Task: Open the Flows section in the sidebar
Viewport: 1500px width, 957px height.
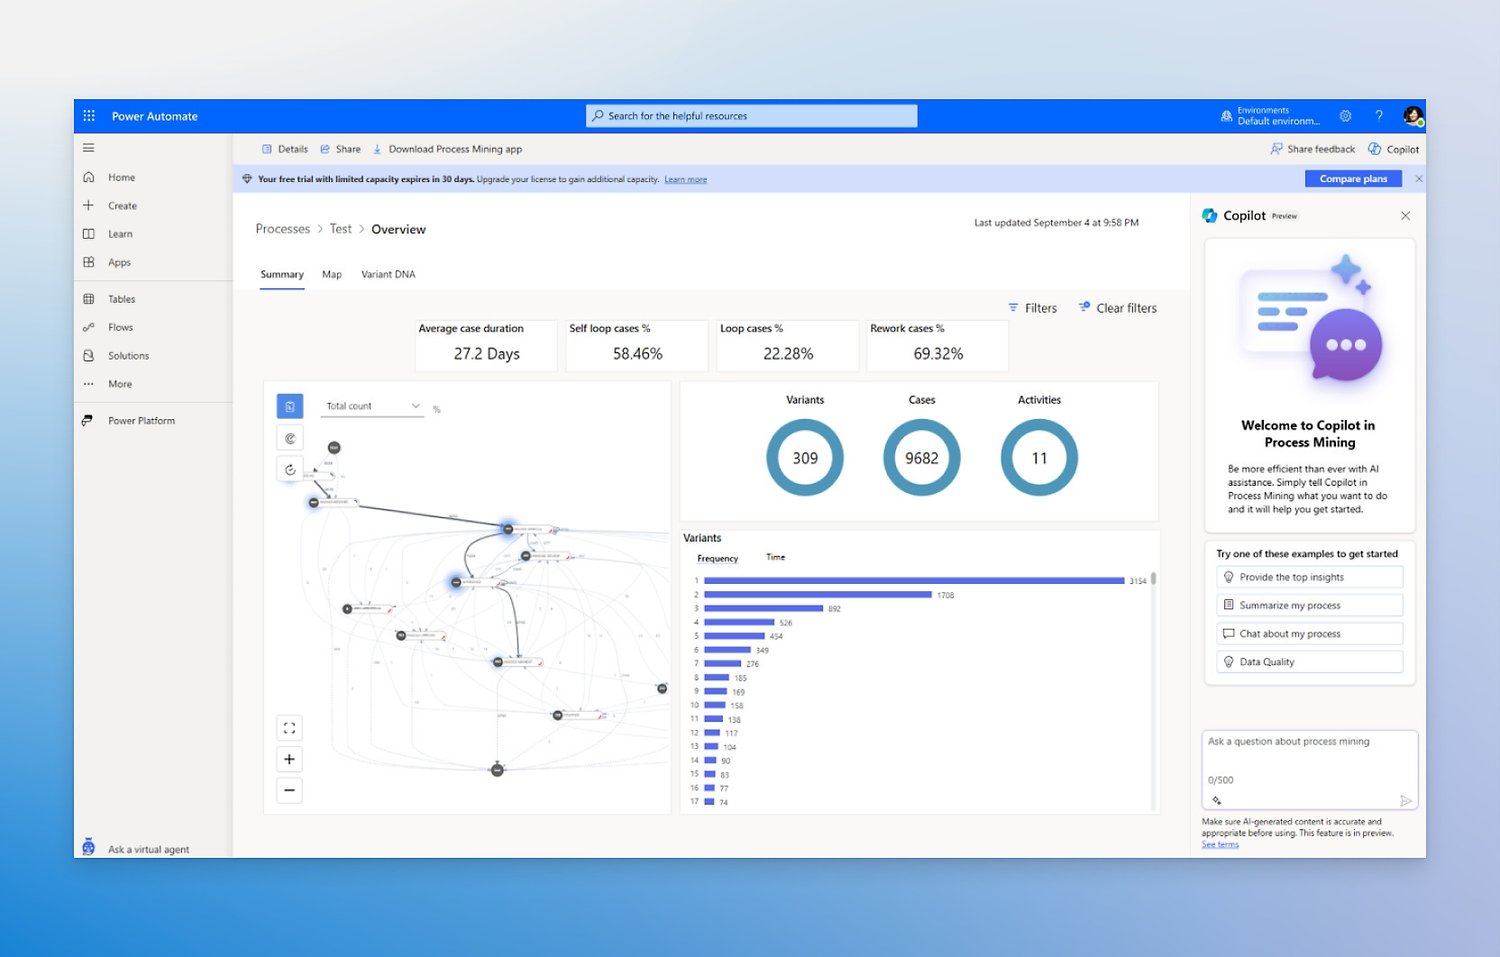Action: click(x=120, y=326)
